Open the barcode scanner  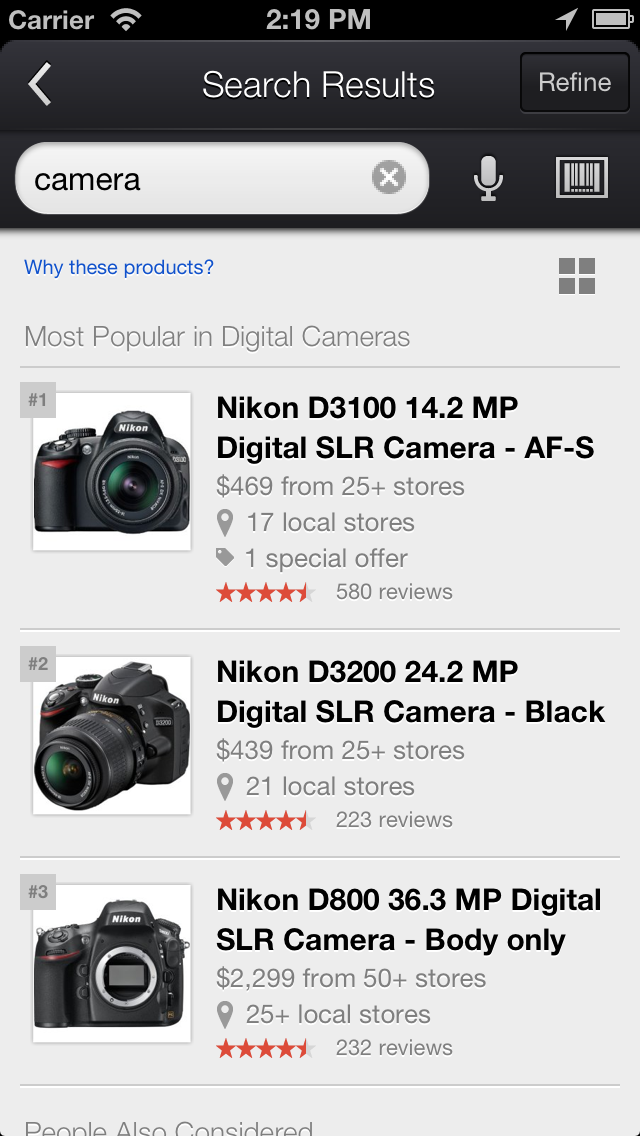pos(582,177)
